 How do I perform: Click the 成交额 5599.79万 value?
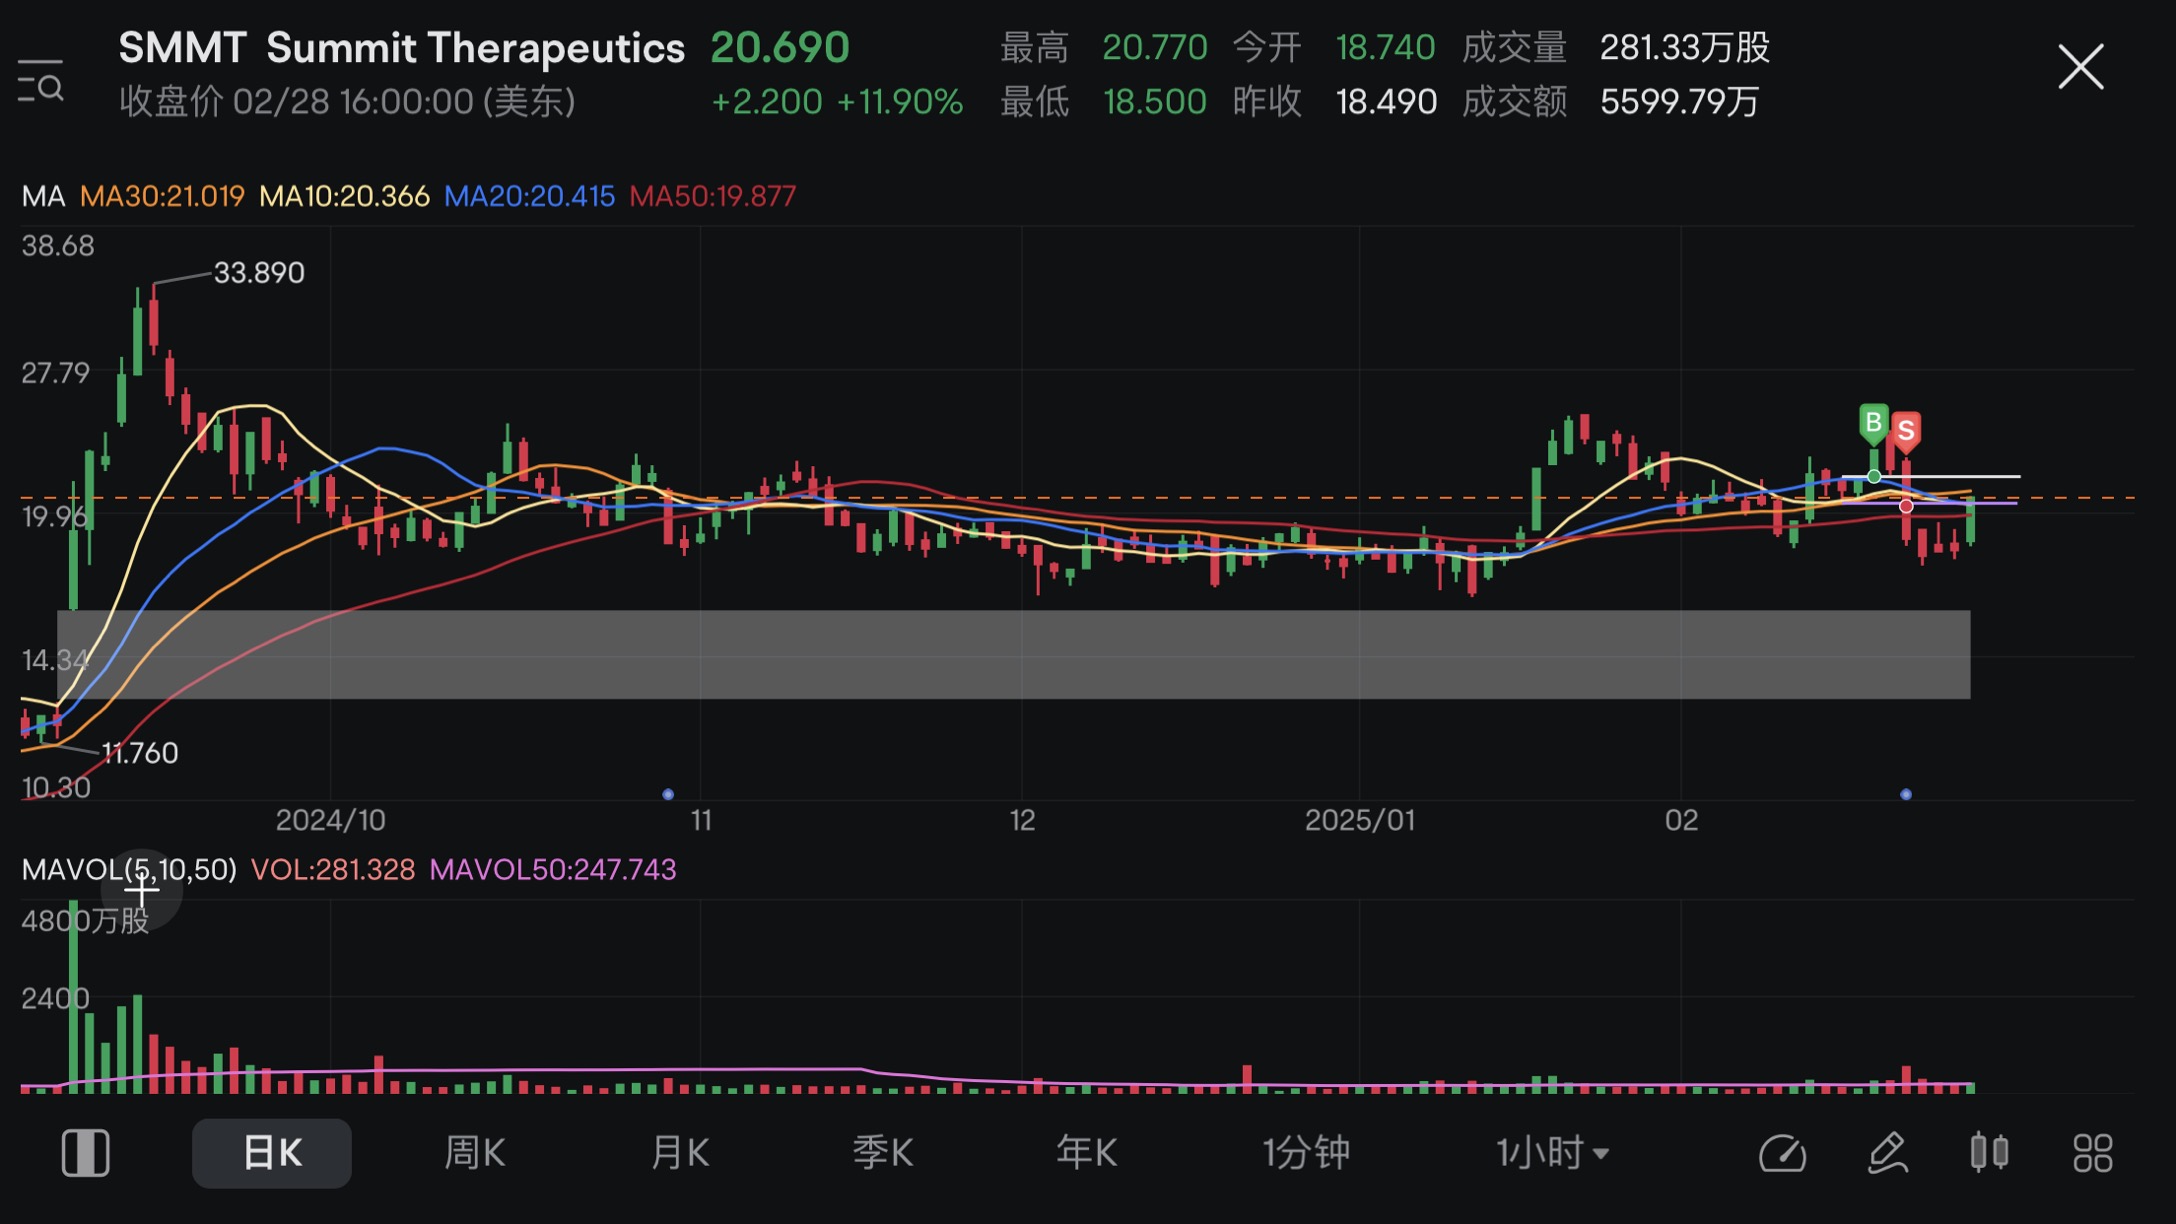coord(1611,101)
